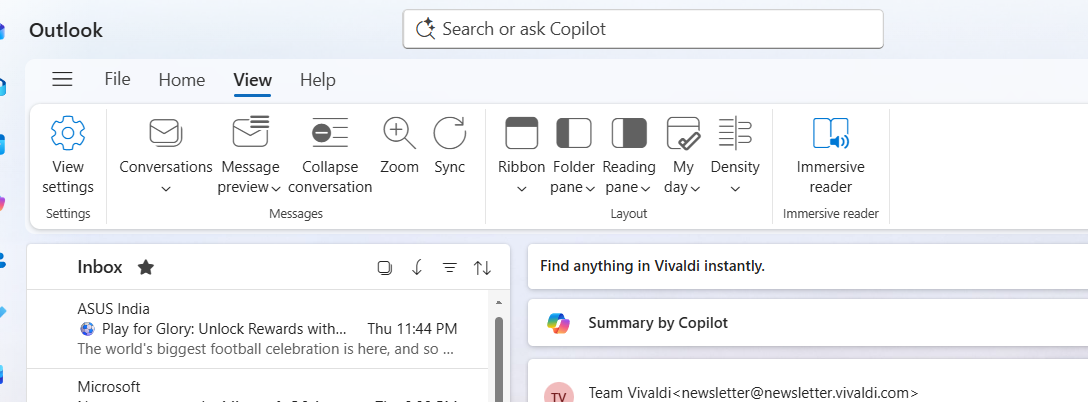Screen dimensions: 1088x402
Task: Click the message list scrollbar
Action: point(498,358)
